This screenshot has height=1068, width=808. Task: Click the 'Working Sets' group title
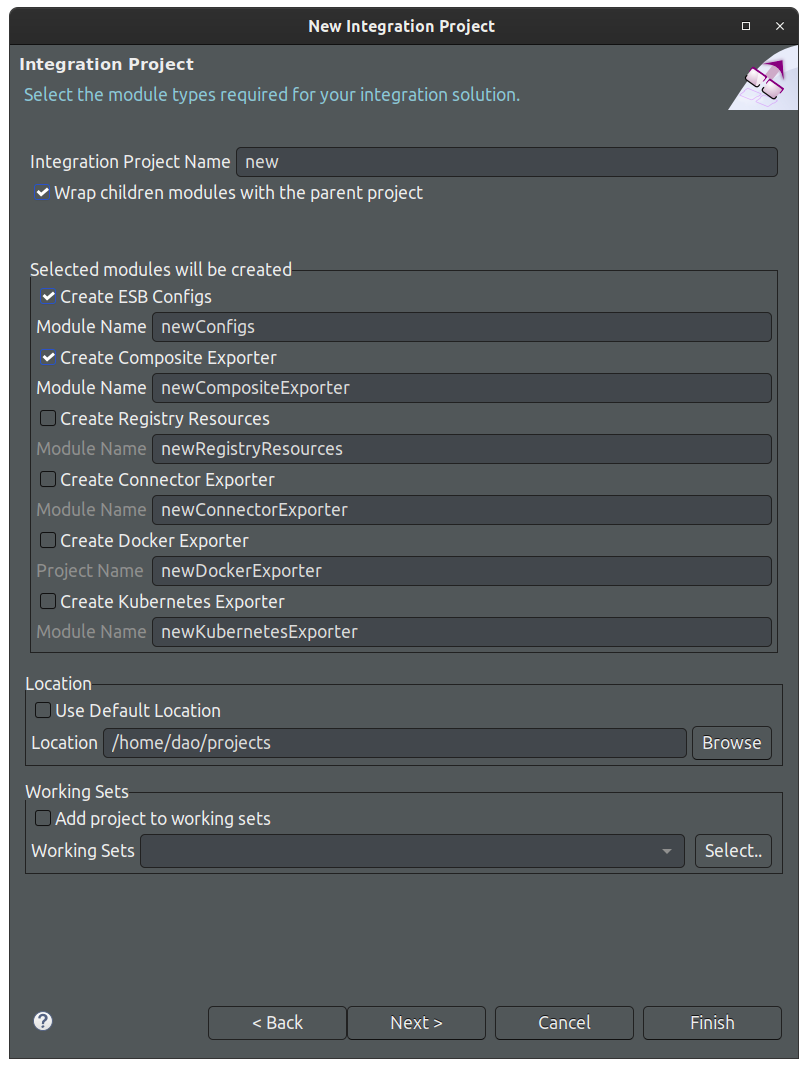tap(77, 791)
